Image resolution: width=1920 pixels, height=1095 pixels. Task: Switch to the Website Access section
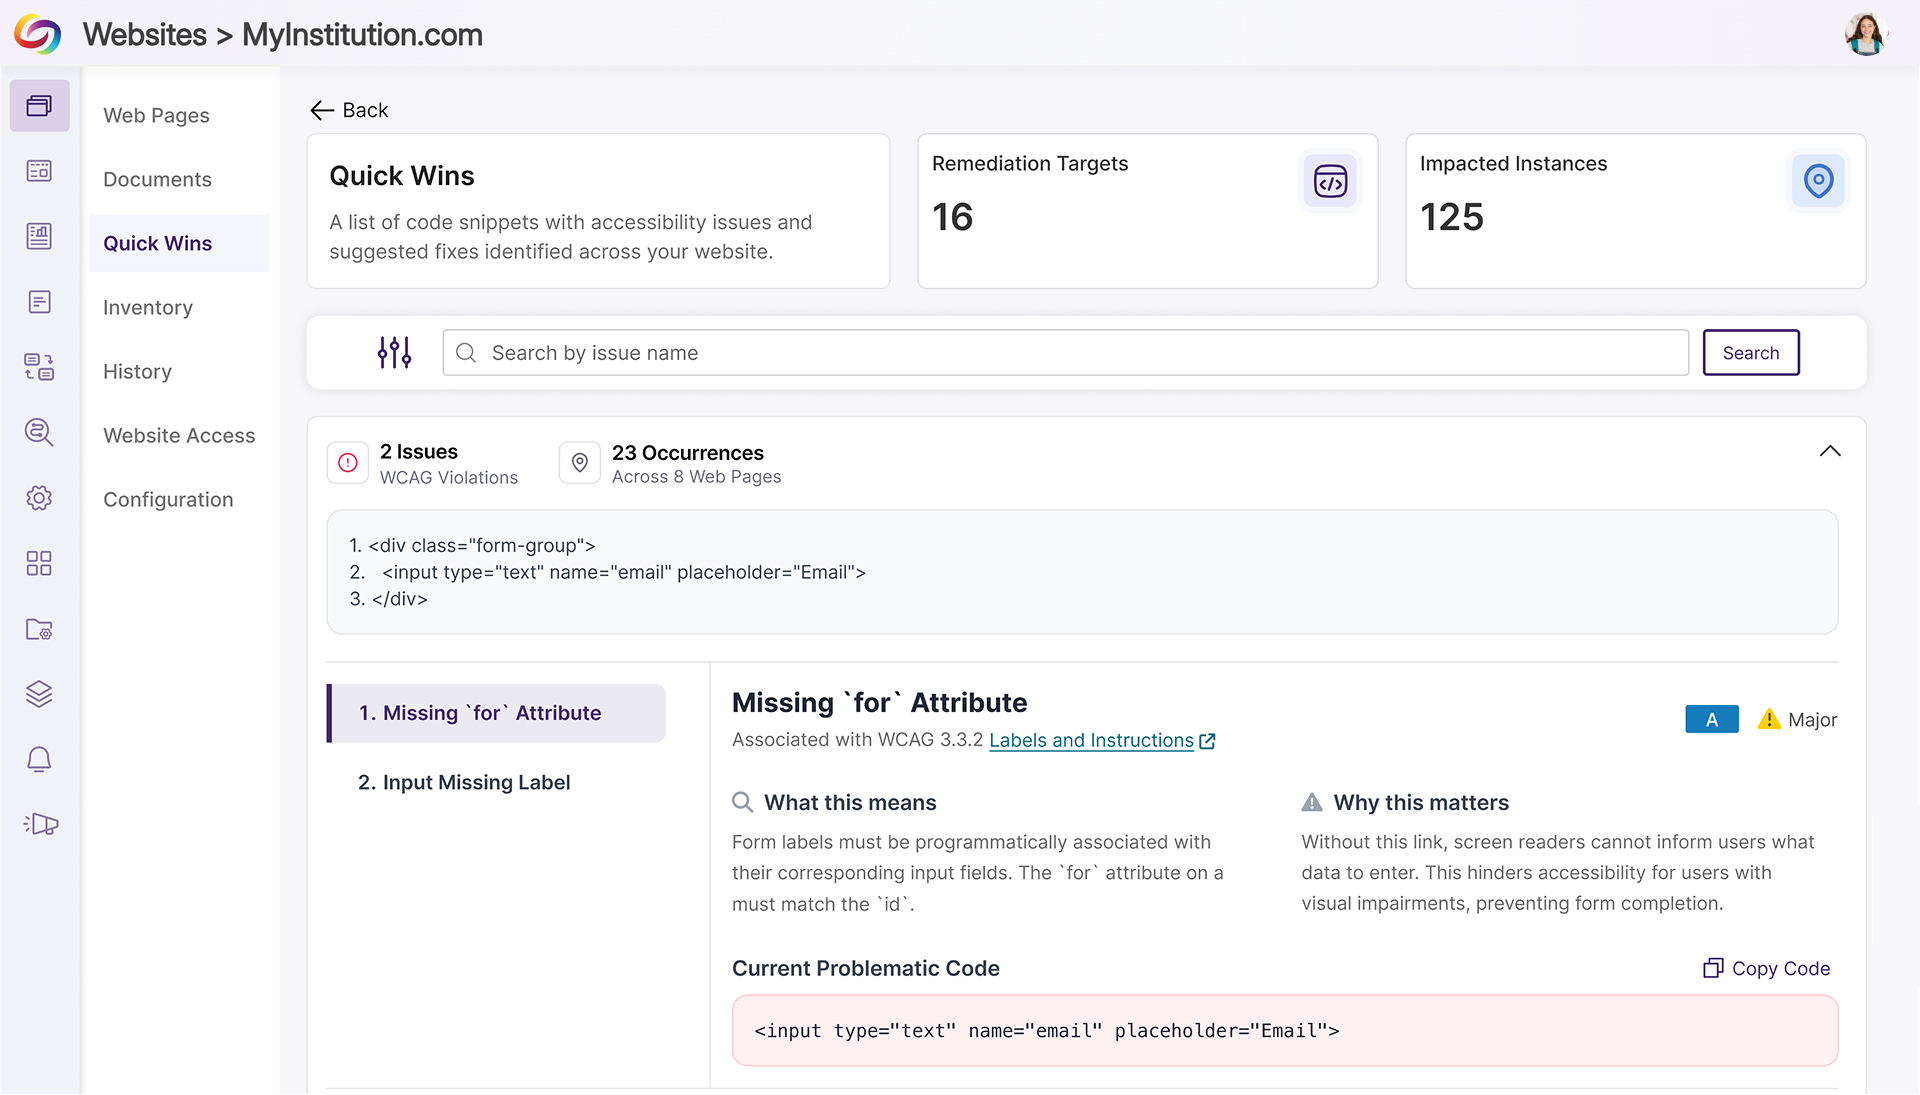179,435
